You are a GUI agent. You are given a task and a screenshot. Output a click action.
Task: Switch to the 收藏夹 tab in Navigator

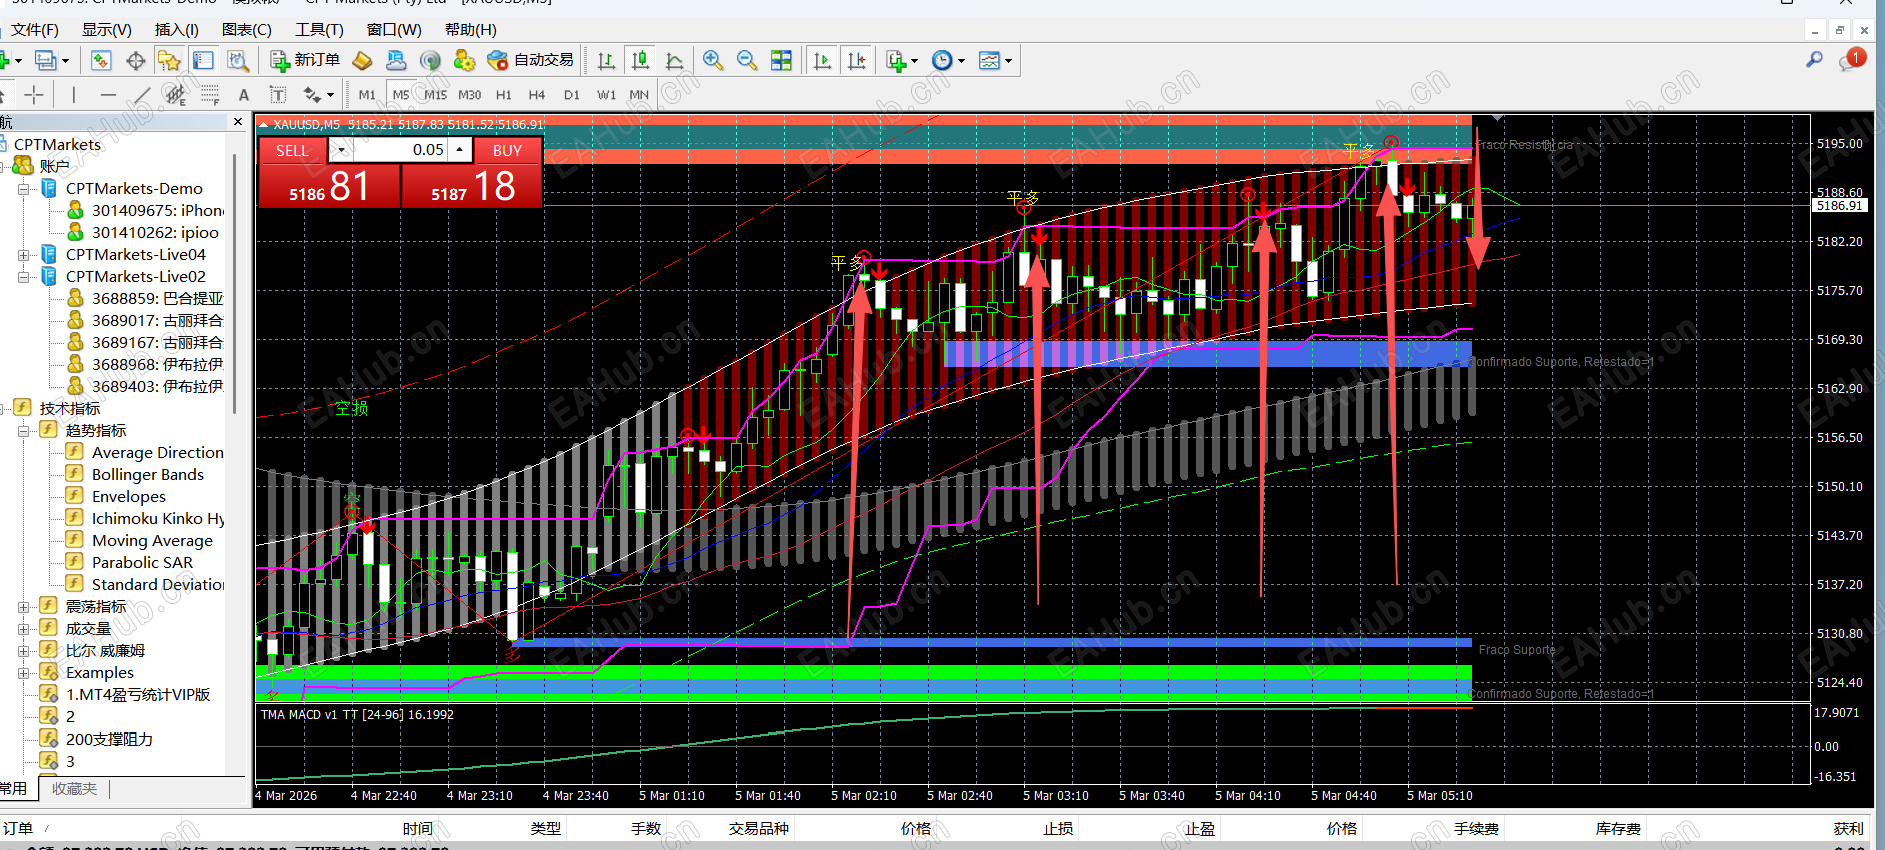(x=75, y=789)
